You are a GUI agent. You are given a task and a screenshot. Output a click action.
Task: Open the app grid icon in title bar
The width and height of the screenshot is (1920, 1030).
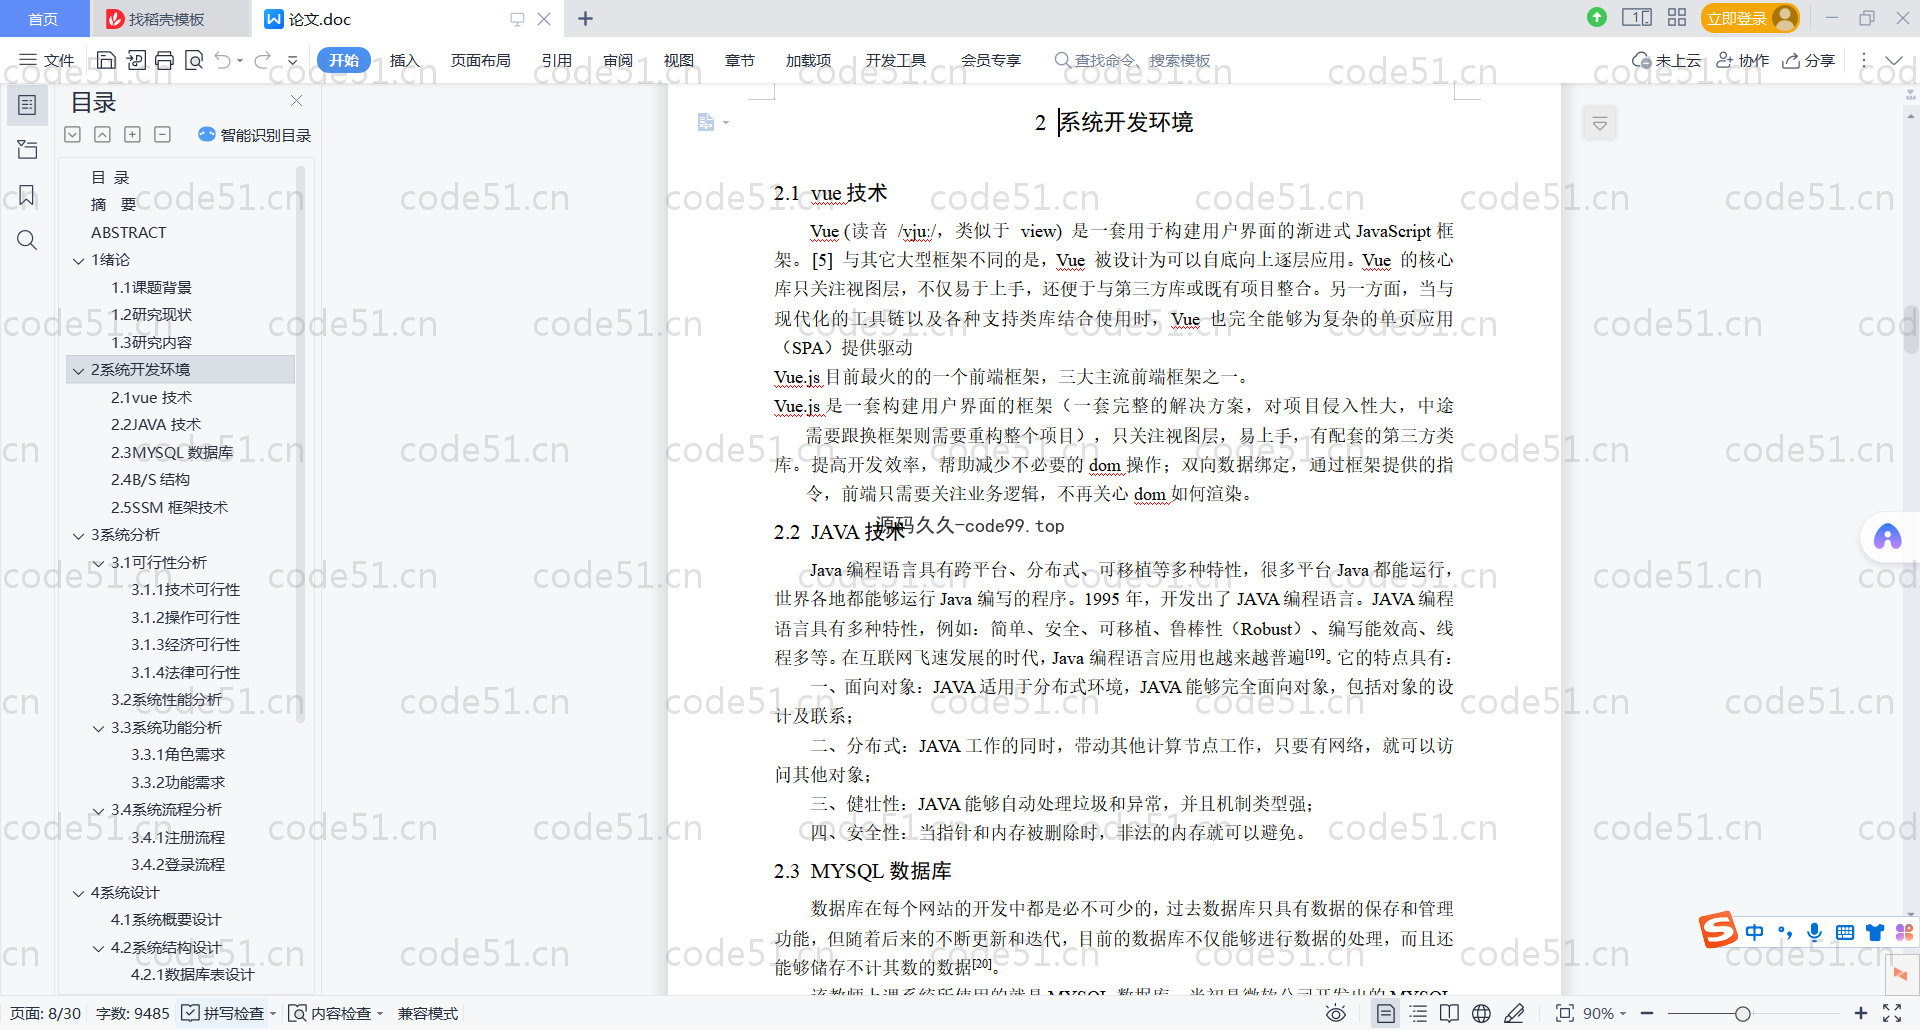click(1677, 17)
